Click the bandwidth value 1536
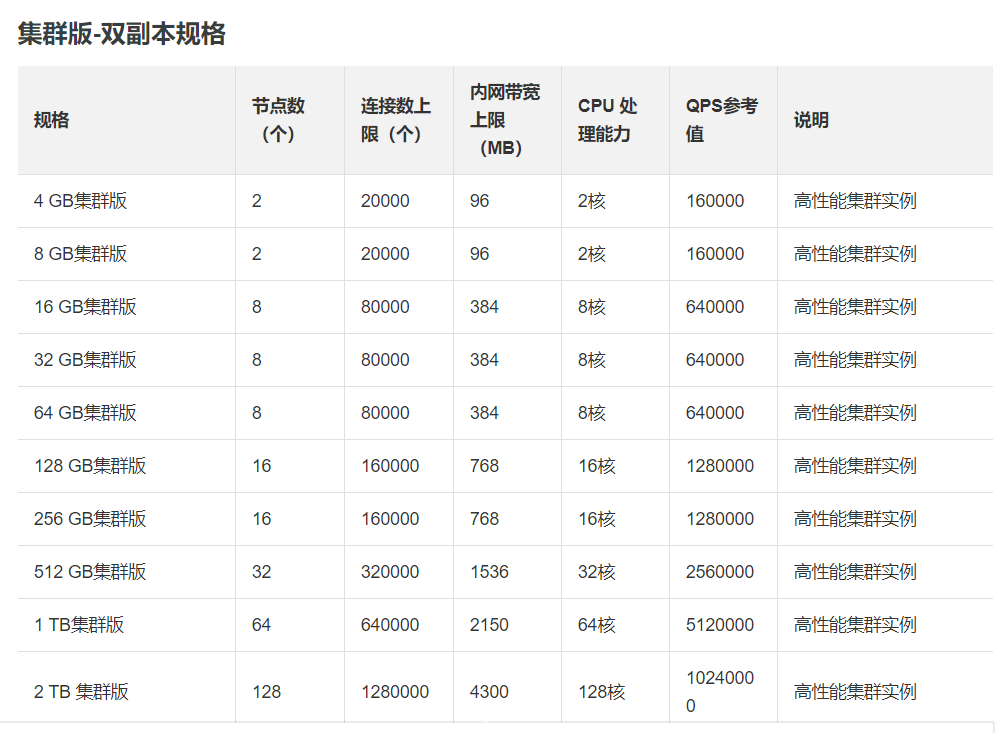Viewport: 999px width, 733px height. (489, 571)
